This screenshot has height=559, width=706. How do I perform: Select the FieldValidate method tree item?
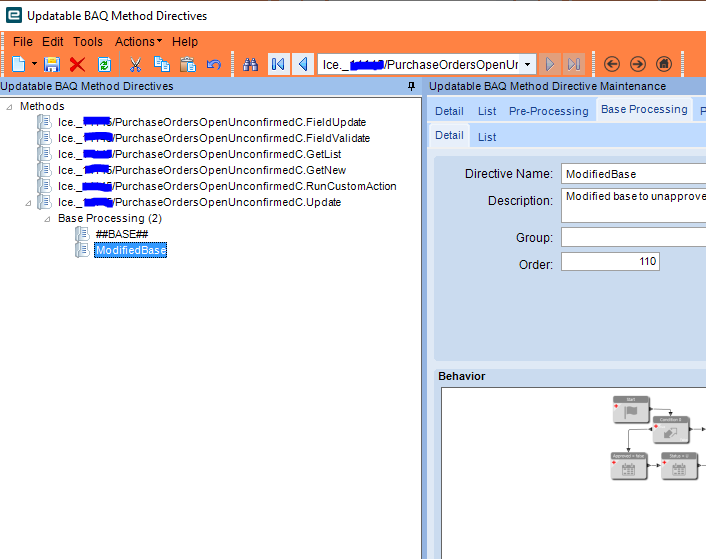tap(214, 138)
